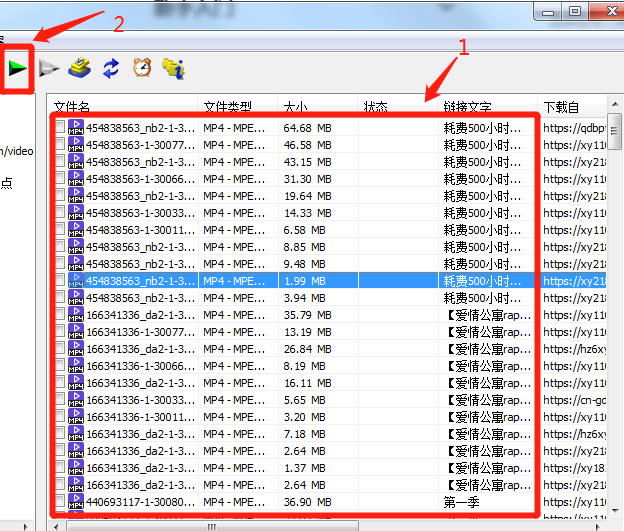Click MP4 file icon of 31.30 MB row
Viewport: 624px width, 531px height.
(76, 178)
